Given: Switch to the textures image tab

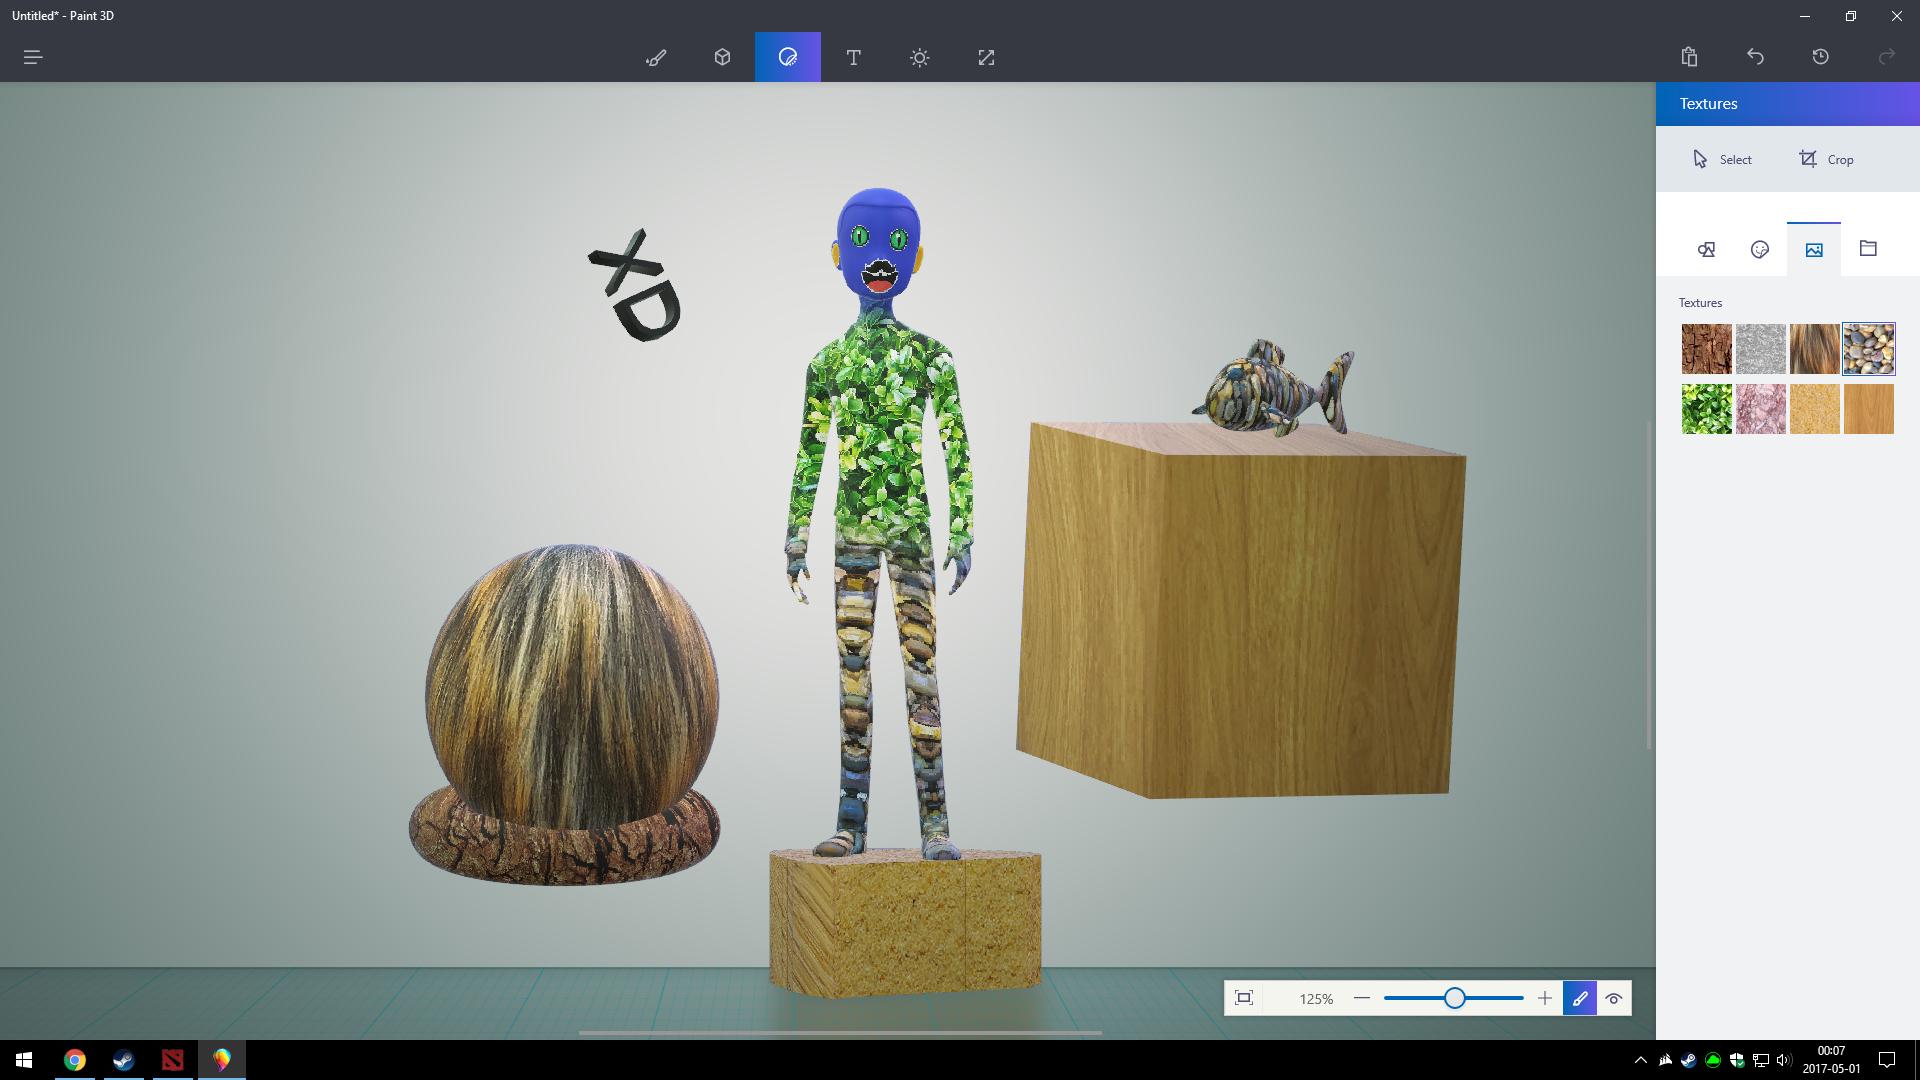Looking at the screenshot, I should click(x=1814, y=249).
